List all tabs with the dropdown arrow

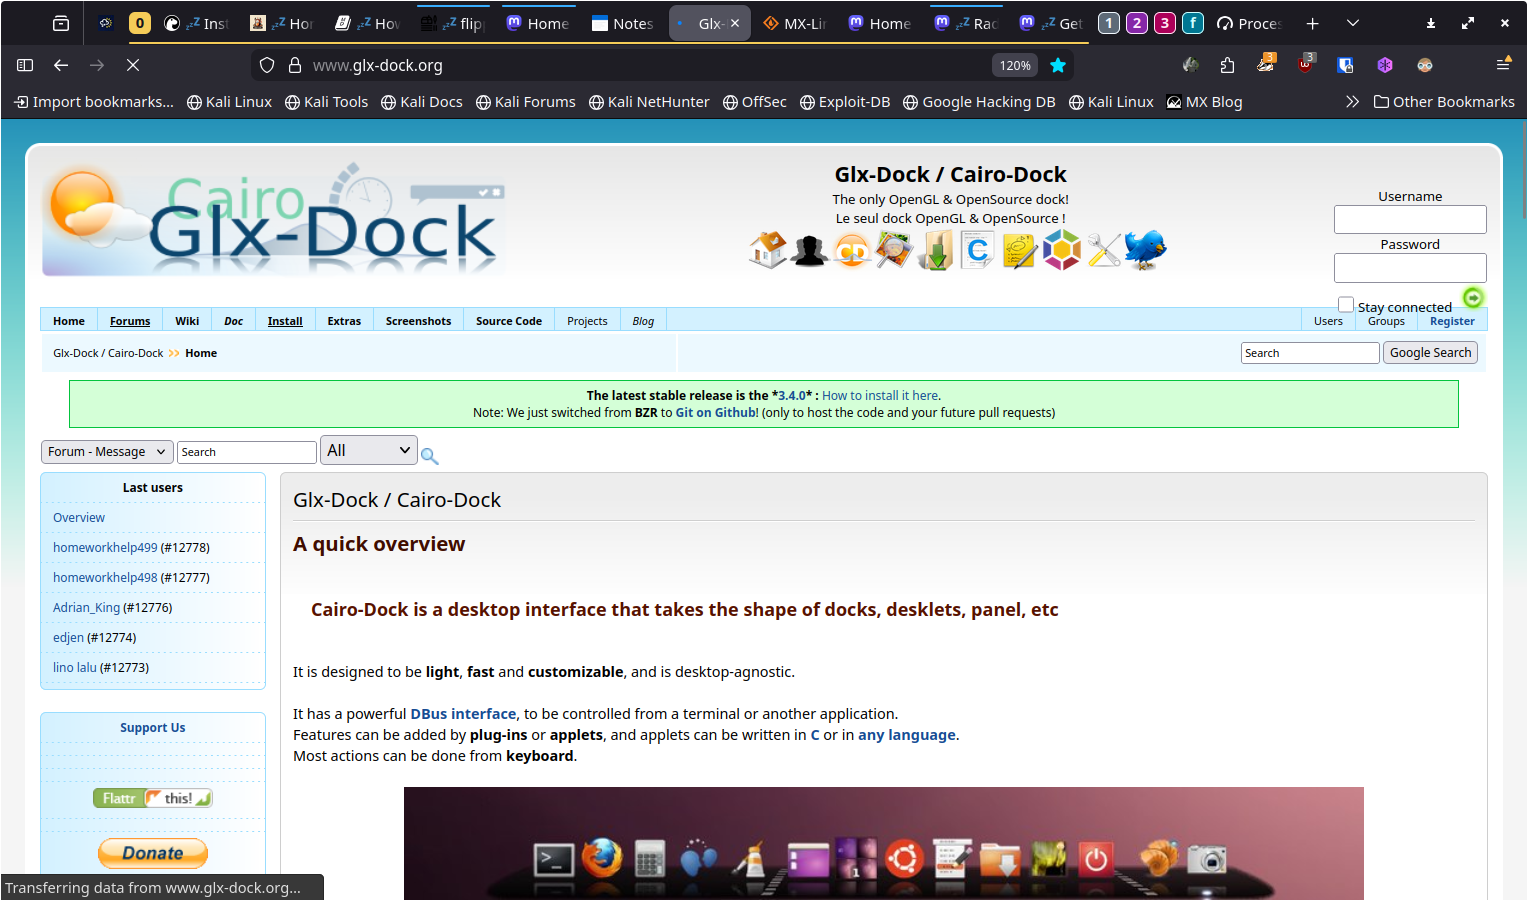(1353, 23)
